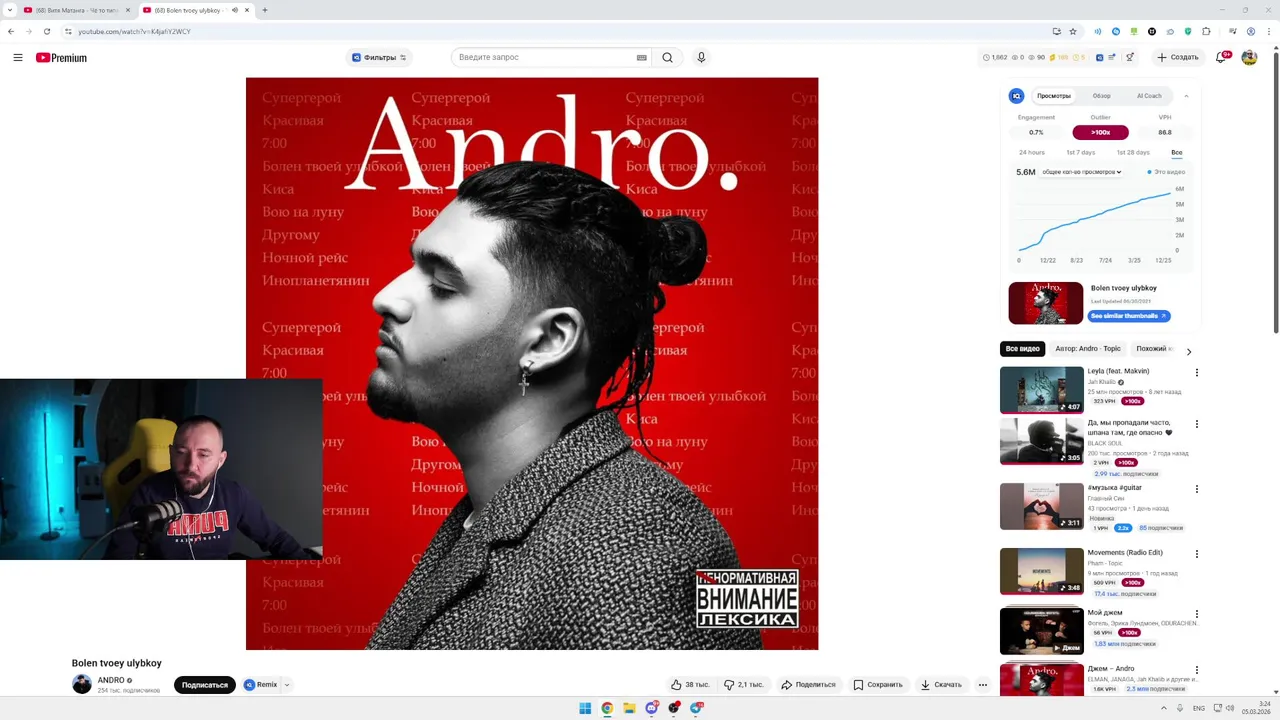Image resolution: width=1280 pixels, height=720 pixels.
Task: Click the browser address bar URL
Action: click(134, 31)
